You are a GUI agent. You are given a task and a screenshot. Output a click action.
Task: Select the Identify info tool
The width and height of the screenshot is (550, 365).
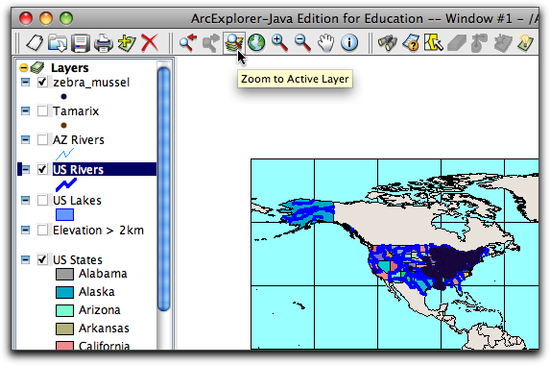click(x=349, y=43)
